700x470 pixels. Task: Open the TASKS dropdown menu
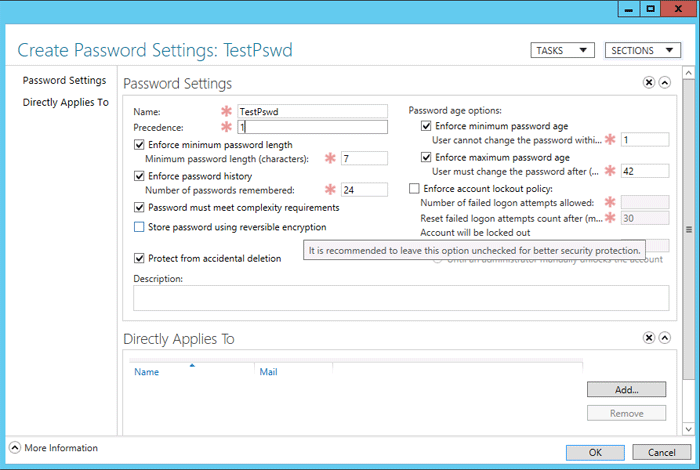[562, 50]
